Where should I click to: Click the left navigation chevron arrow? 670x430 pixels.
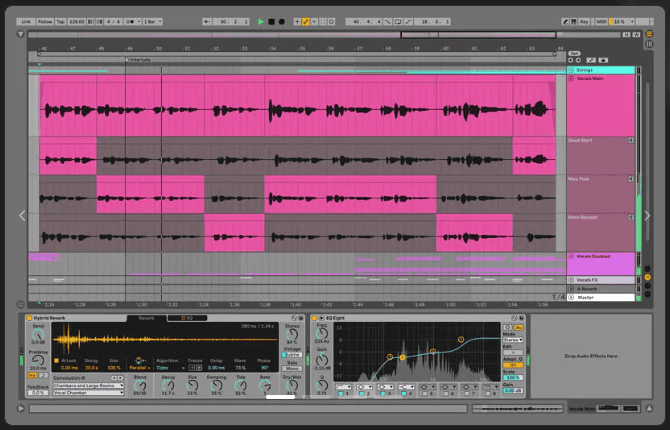22,216
